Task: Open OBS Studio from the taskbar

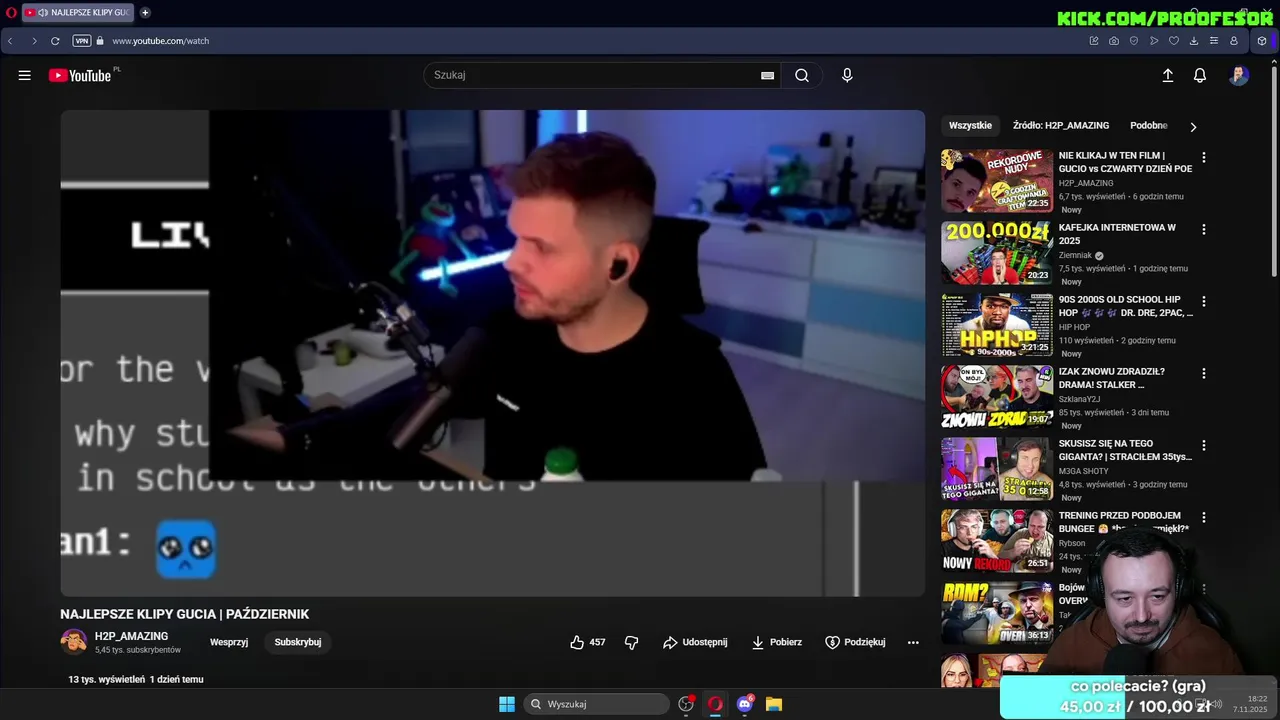Action: pyautogui.click(x=686, y=704)
